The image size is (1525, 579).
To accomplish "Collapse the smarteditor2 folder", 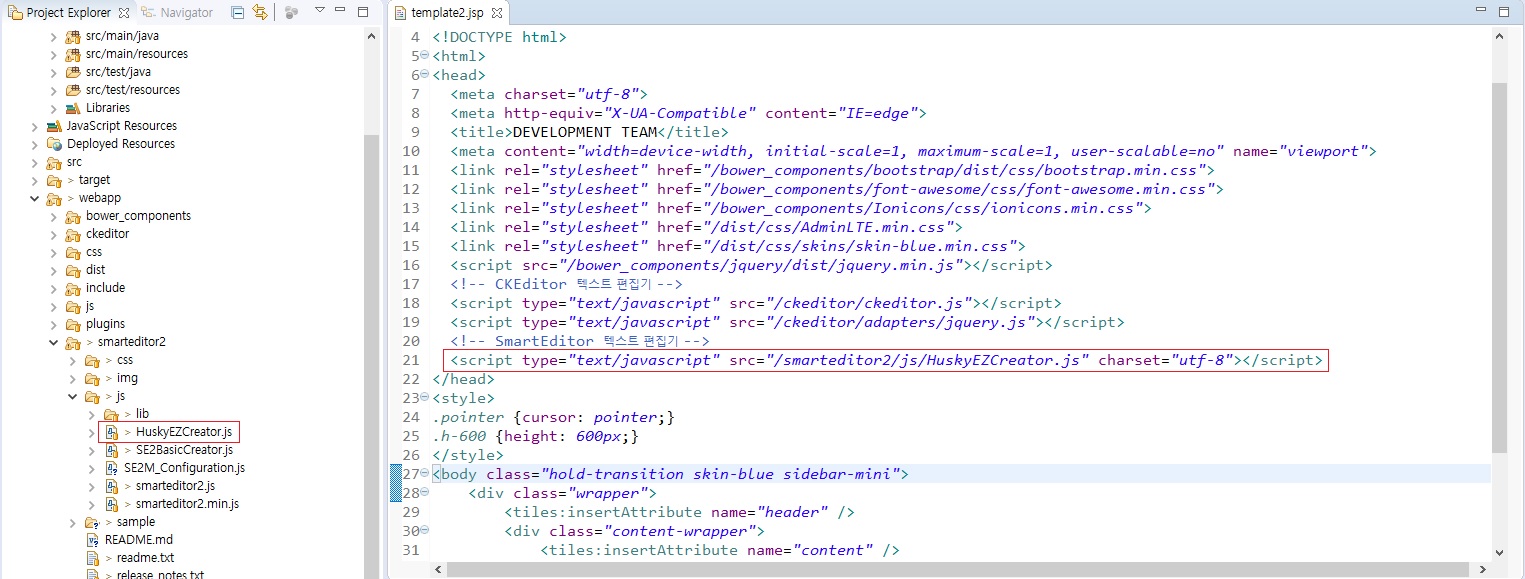I will tap(54, 342).
